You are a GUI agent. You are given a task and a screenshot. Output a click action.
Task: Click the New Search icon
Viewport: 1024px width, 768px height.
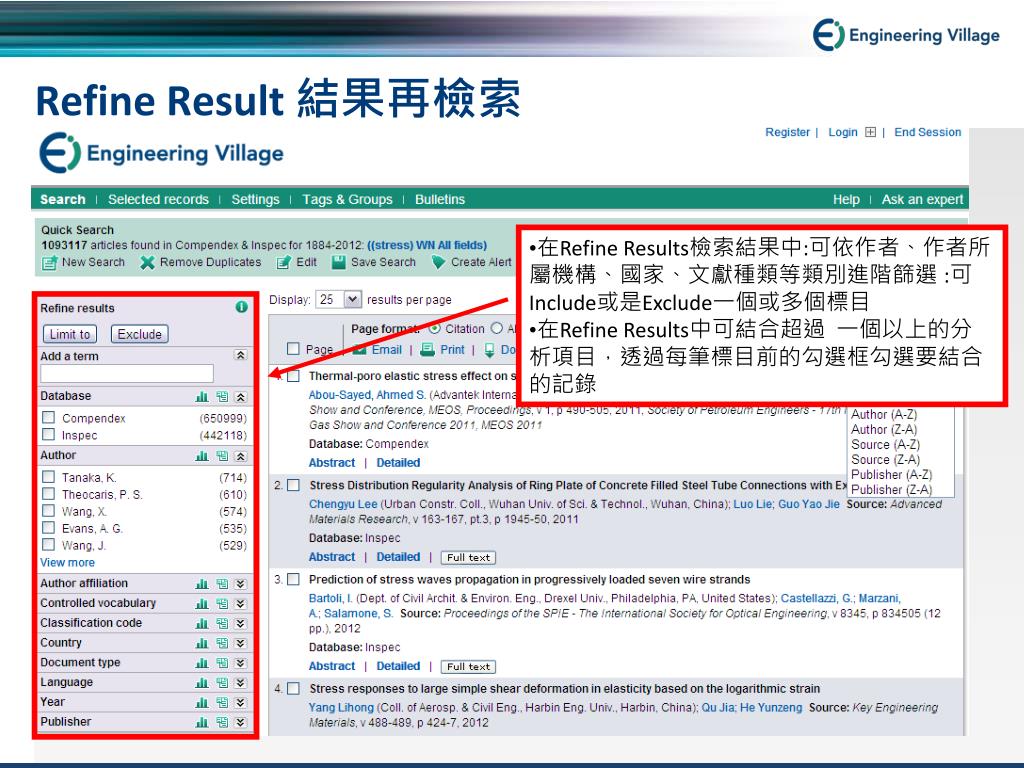(50, 263)
